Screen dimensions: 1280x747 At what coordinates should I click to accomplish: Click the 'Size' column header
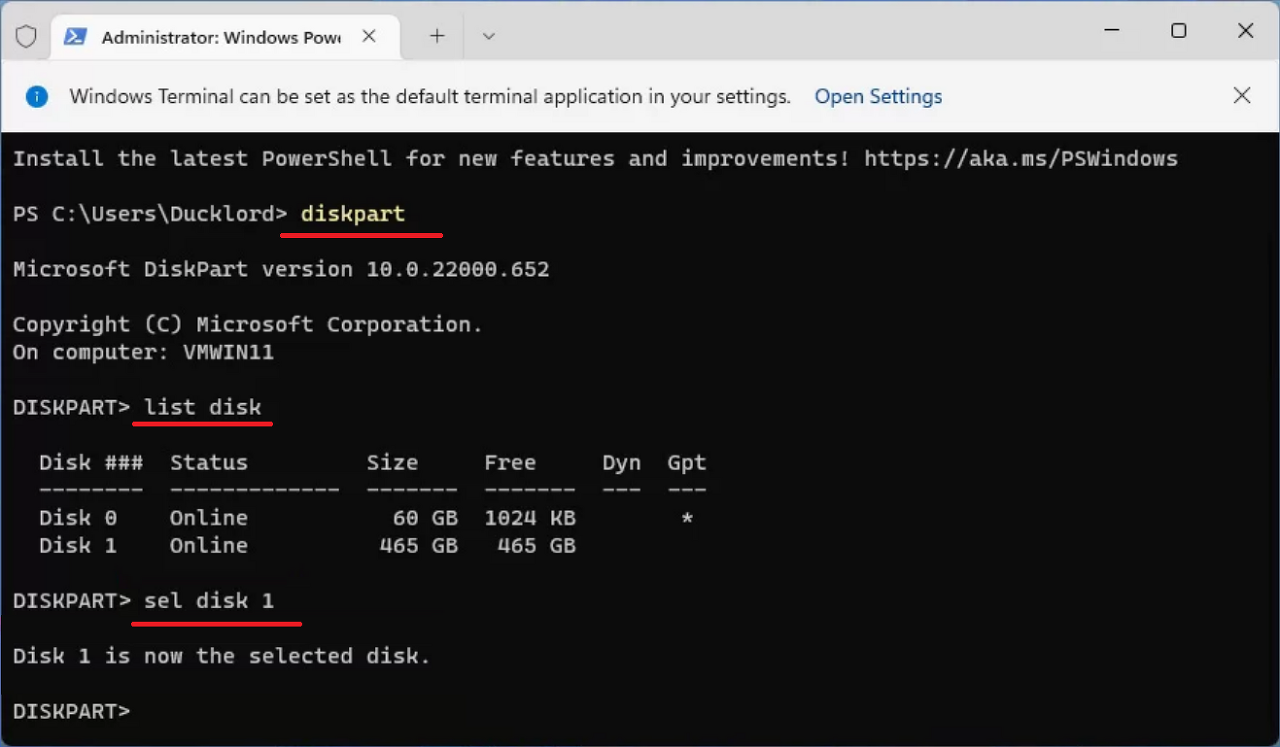pos(392,463)
